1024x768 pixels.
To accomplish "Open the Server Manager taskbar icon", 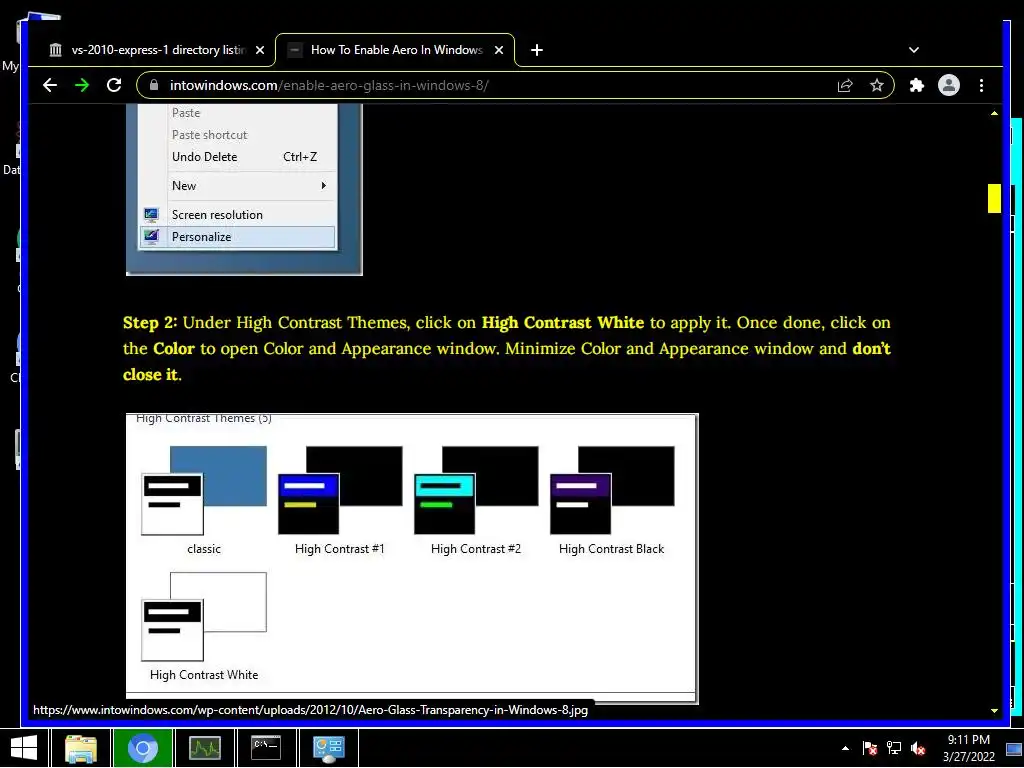I will (x=328, y=748).
